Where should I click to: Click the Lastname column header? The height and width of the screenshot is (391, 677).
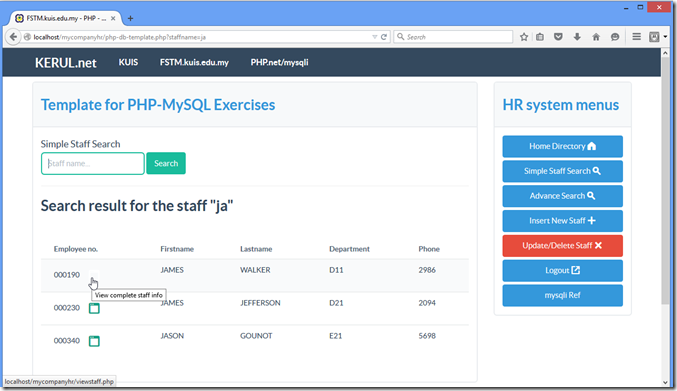tap(256, 249)
